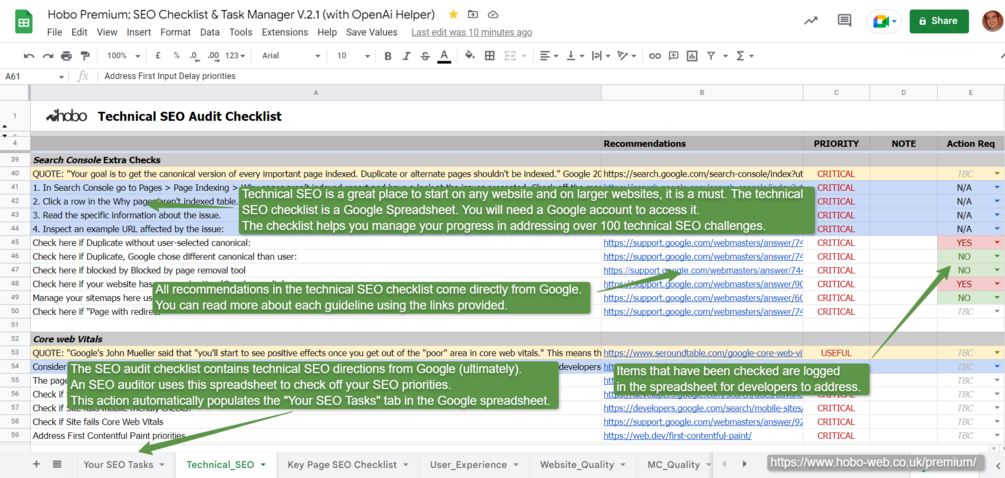This screenshot has width=1005, height=478.
Task: Start a Google Meet call
Action: point(883,21)
